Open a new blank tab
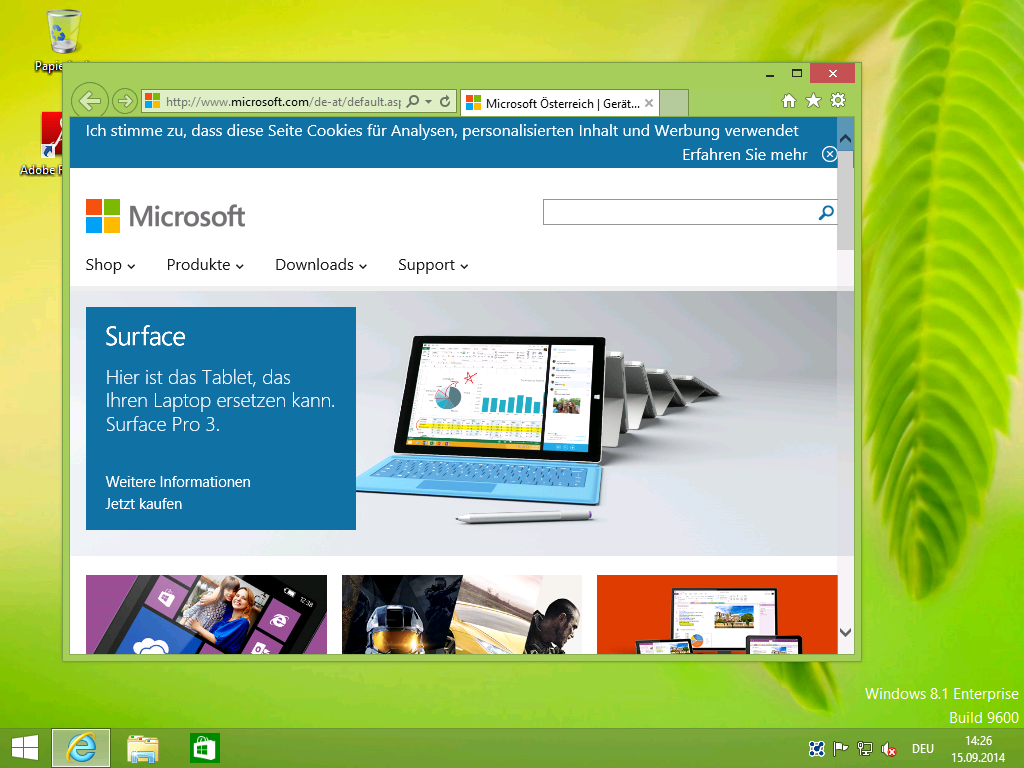 click(674, 103)
